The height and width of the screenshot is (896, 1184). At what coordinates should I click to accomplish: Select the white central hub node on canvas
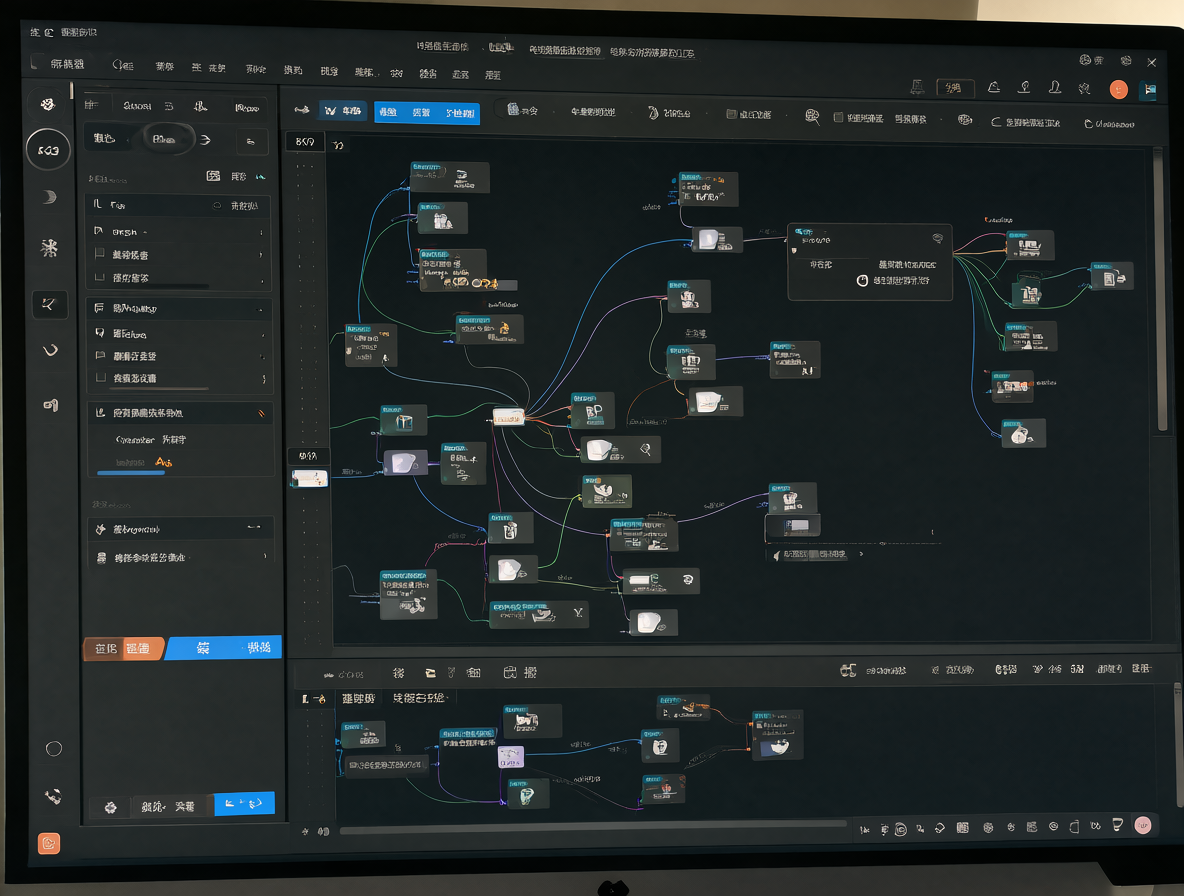(x=508, y=417)
